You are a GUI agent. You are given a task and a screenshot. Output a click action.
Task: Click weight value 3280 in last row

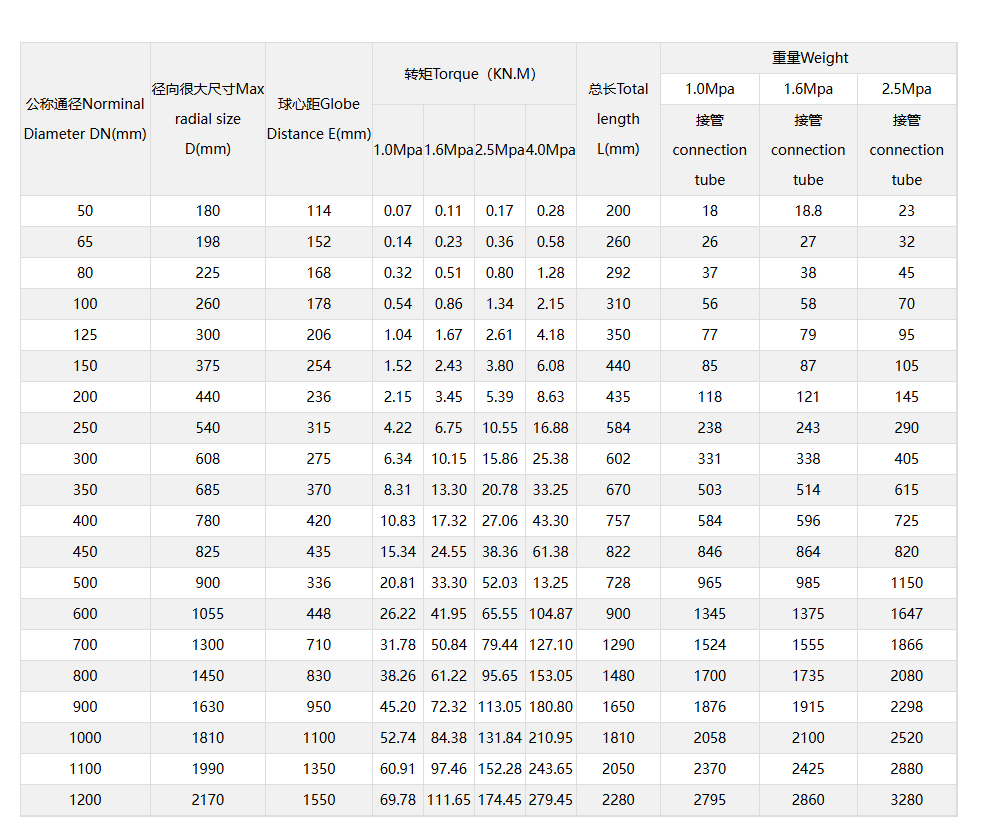point(906,799)
